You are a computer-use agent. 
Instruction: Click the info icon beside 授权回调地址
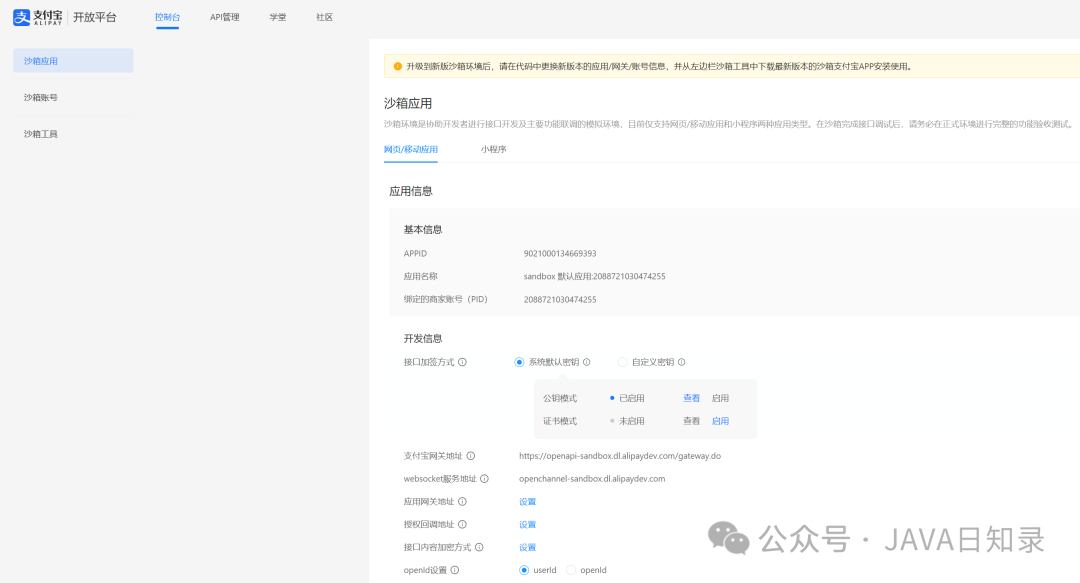tap(462, 524)
